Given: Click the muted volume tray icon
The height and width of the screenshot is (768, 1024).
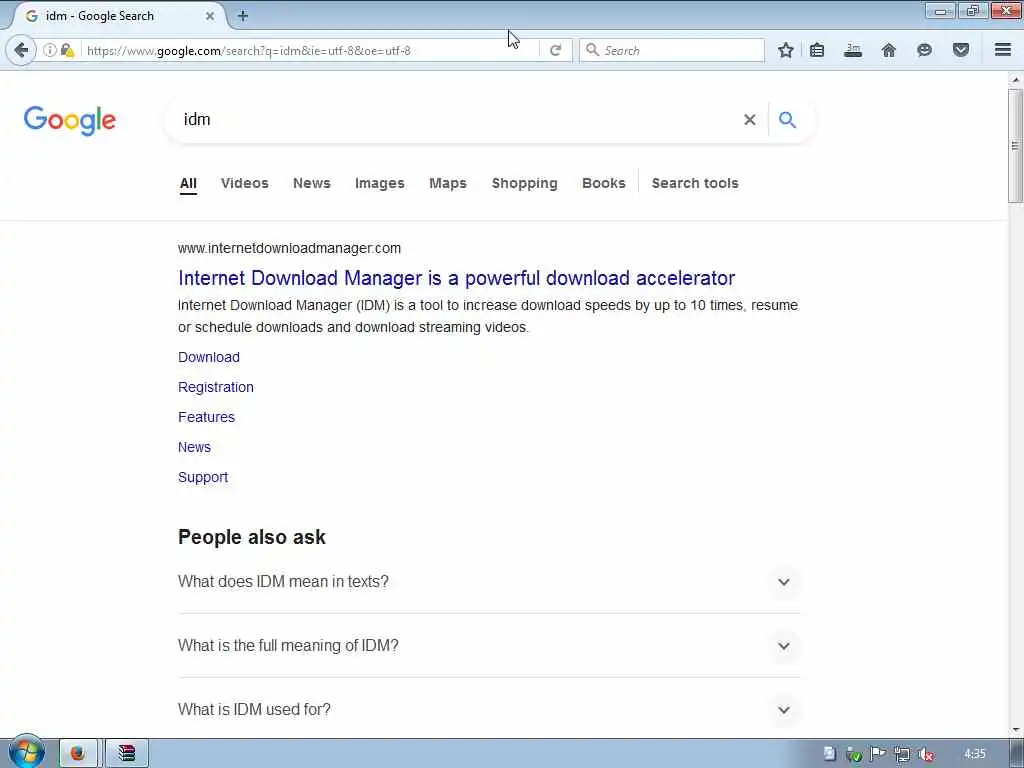Looking at the screenshot, I should (925, 754).
